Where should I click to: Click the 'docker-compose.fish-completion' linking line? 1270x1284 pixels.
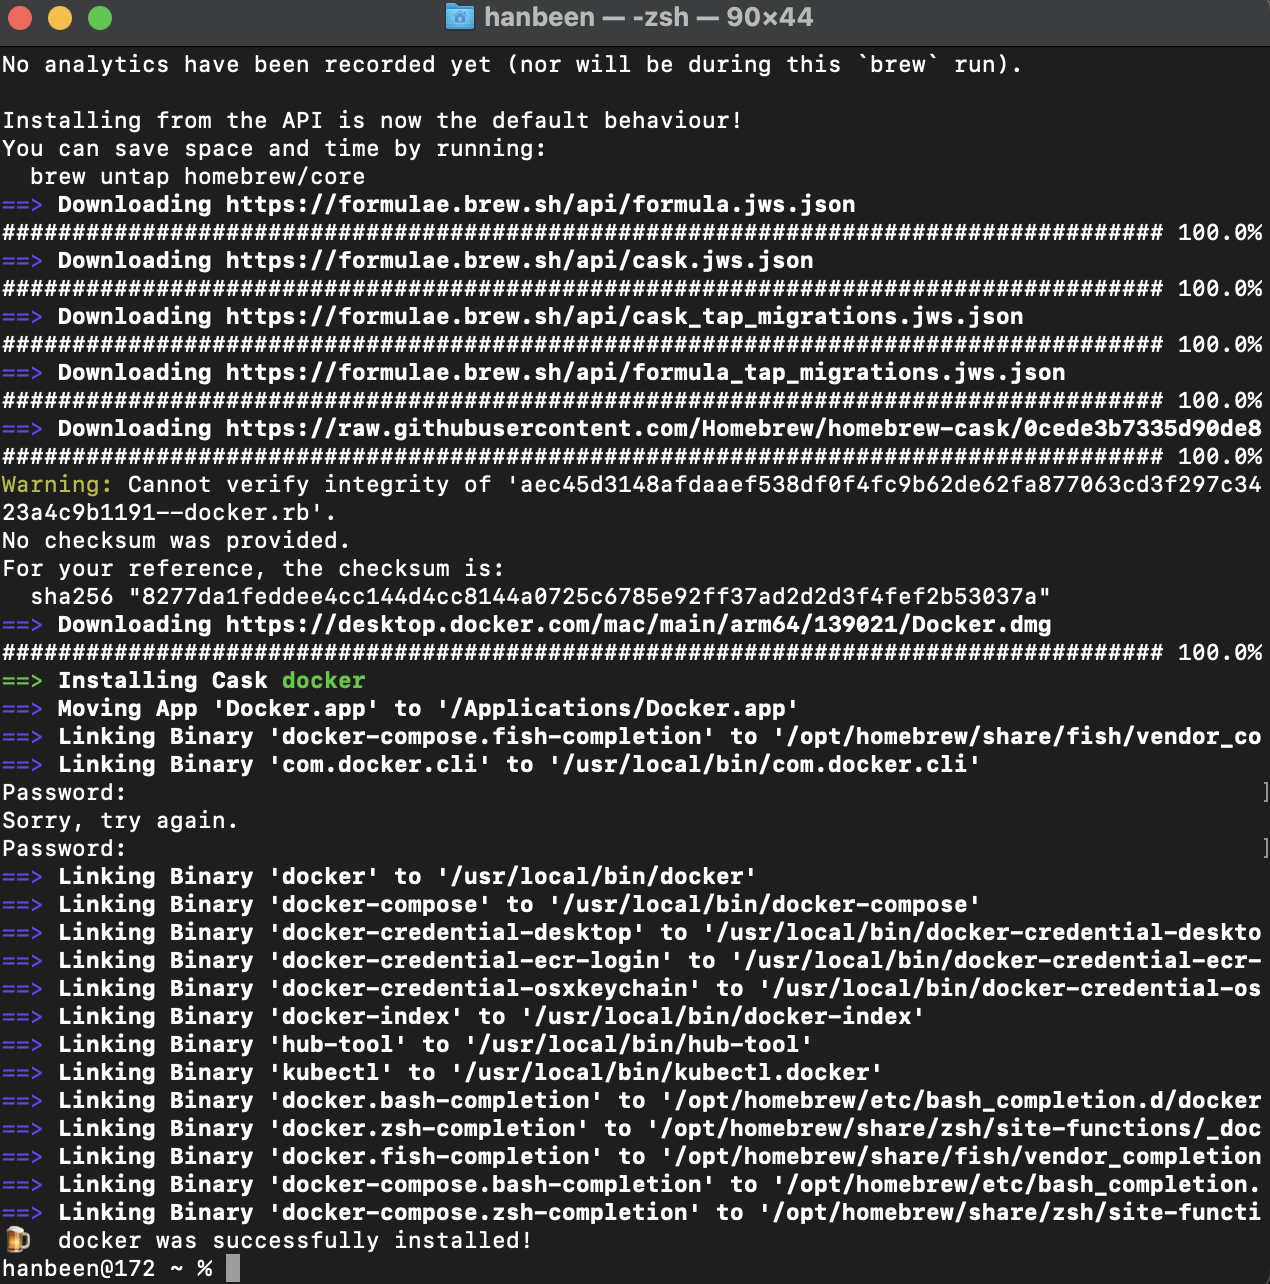tap(632, 736)
